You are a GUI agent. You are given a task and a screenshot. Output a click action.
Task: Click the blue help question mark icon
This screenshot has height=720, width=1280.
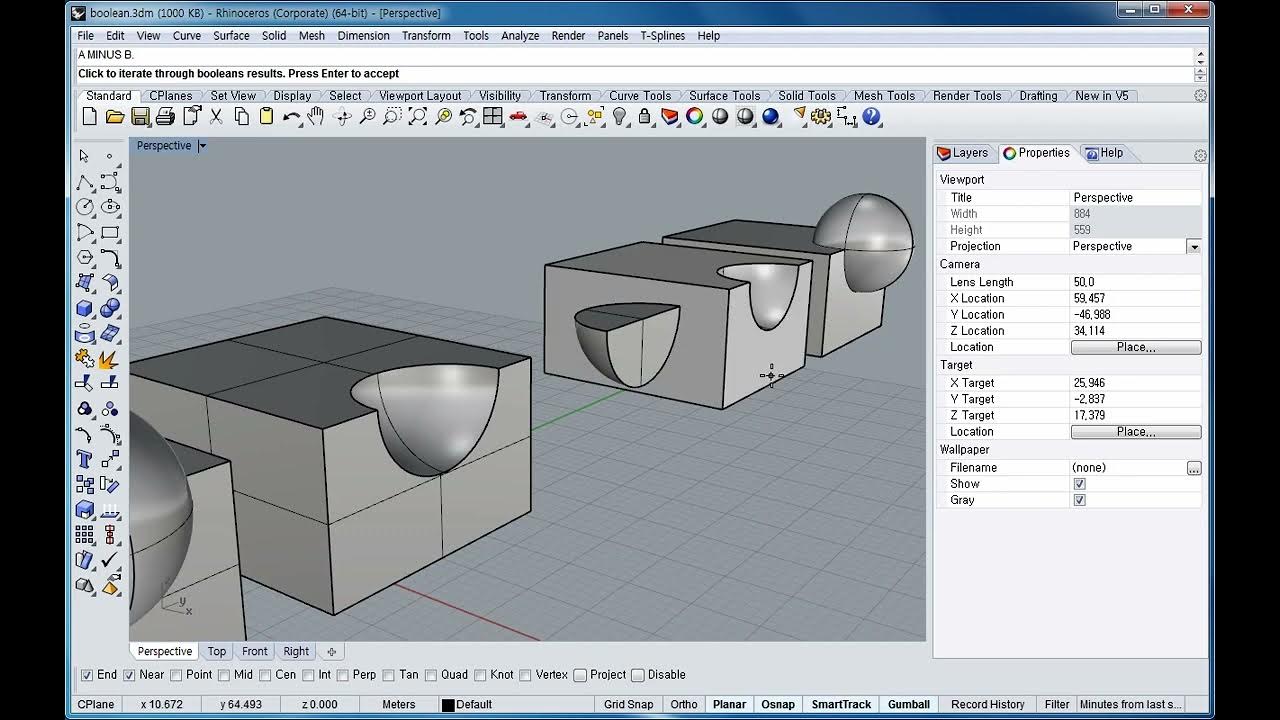tap(871, 117)
